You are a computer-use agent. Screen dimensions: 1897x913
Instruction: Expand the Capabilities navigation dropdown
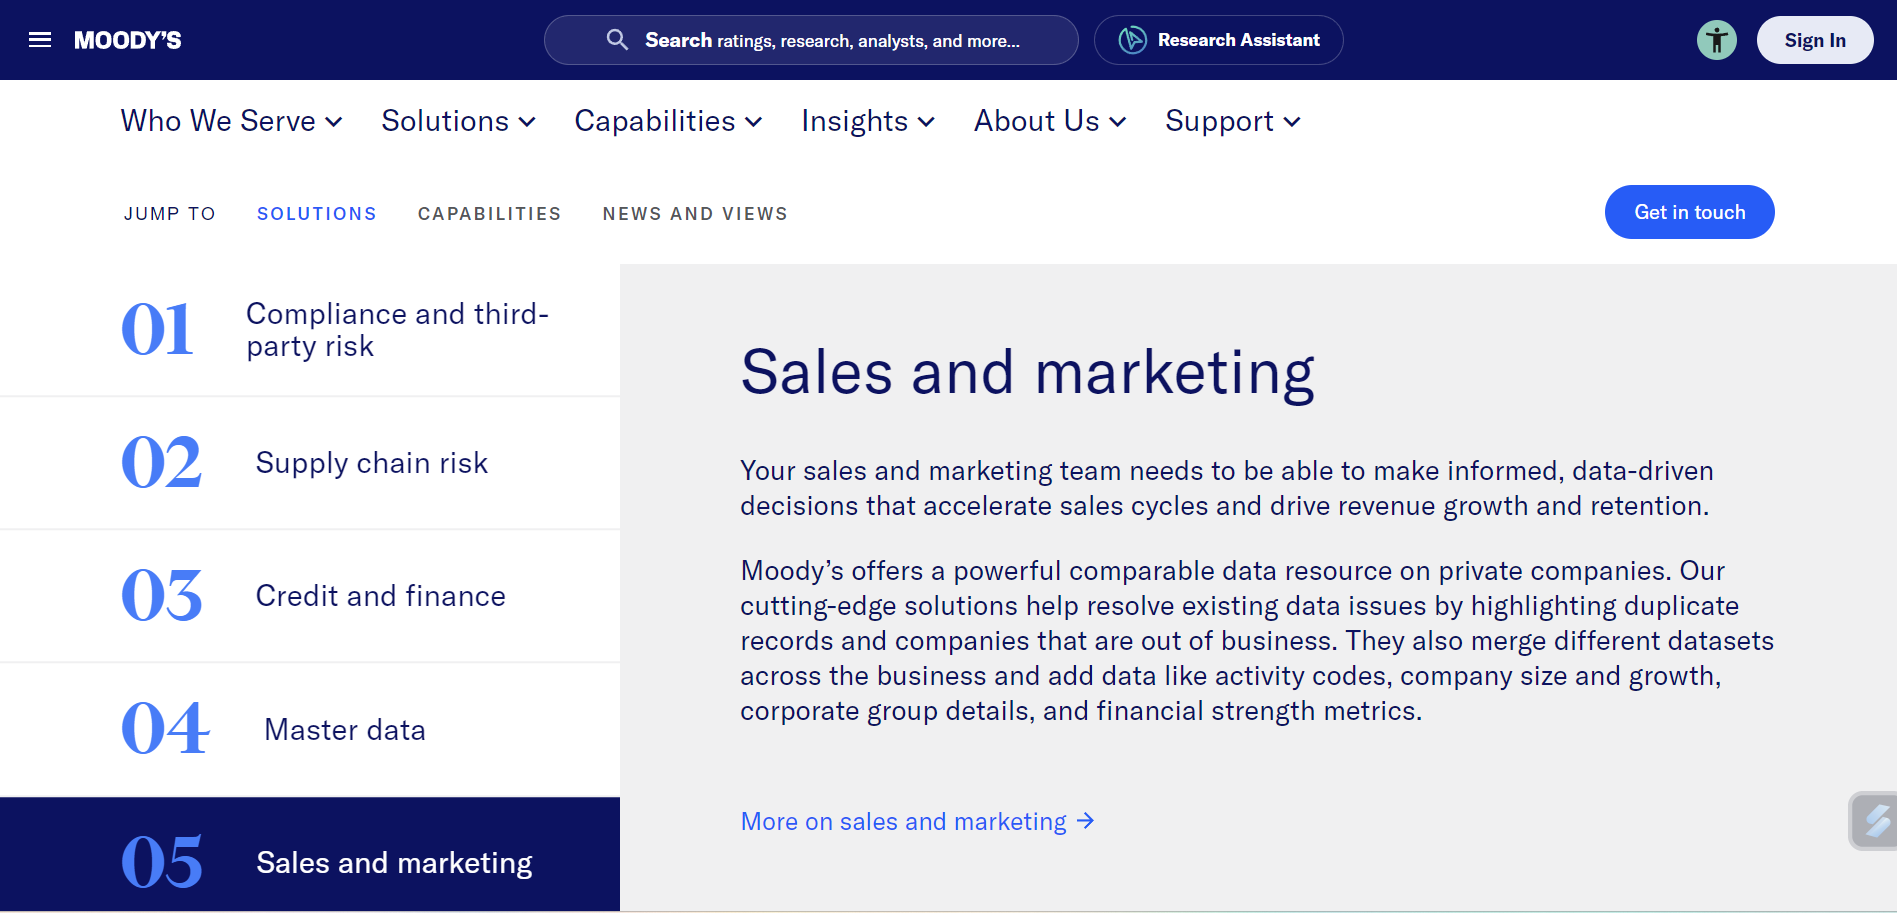coord(668,121)
